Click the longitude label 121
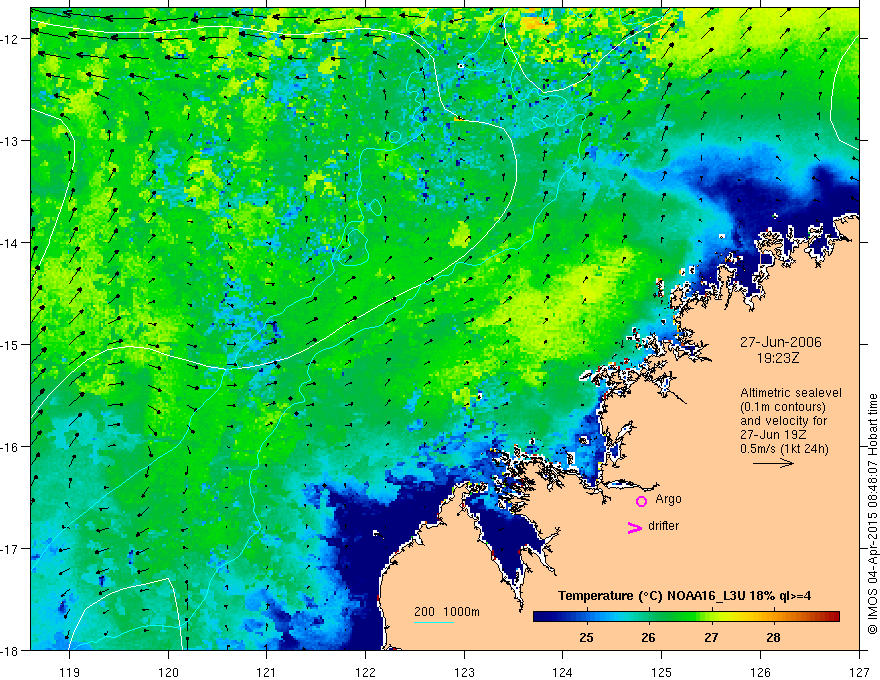The width and height of the screenshot is (880, 680). [x=267, y=672]
